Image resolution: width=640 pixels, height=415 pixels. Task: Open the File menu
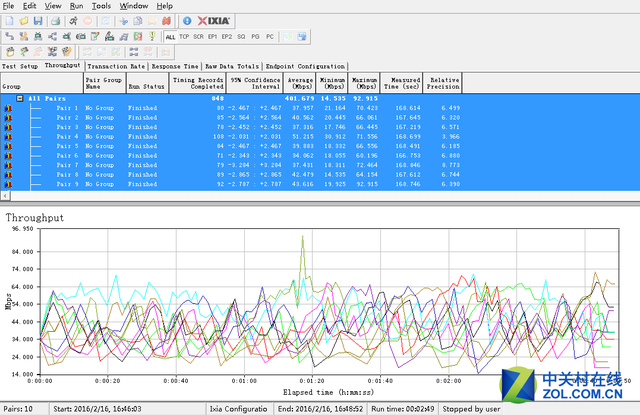click(8, 6)
